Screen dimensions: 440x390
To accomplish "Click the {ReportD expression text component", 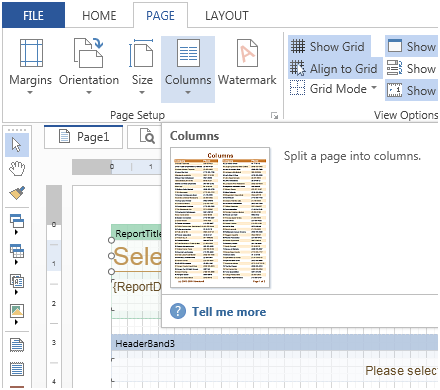I will coord(137,287).
